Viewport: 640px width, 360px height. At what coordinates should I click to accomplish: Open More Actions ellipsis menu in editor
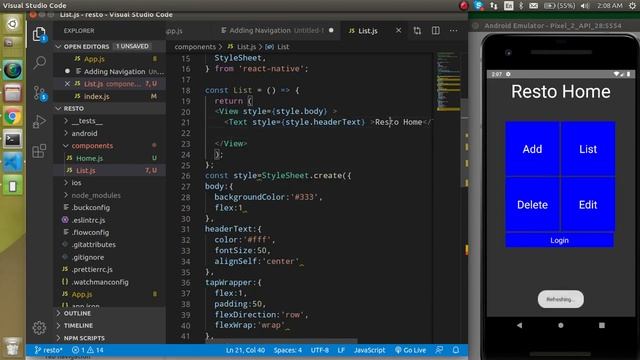pos(453,31)
